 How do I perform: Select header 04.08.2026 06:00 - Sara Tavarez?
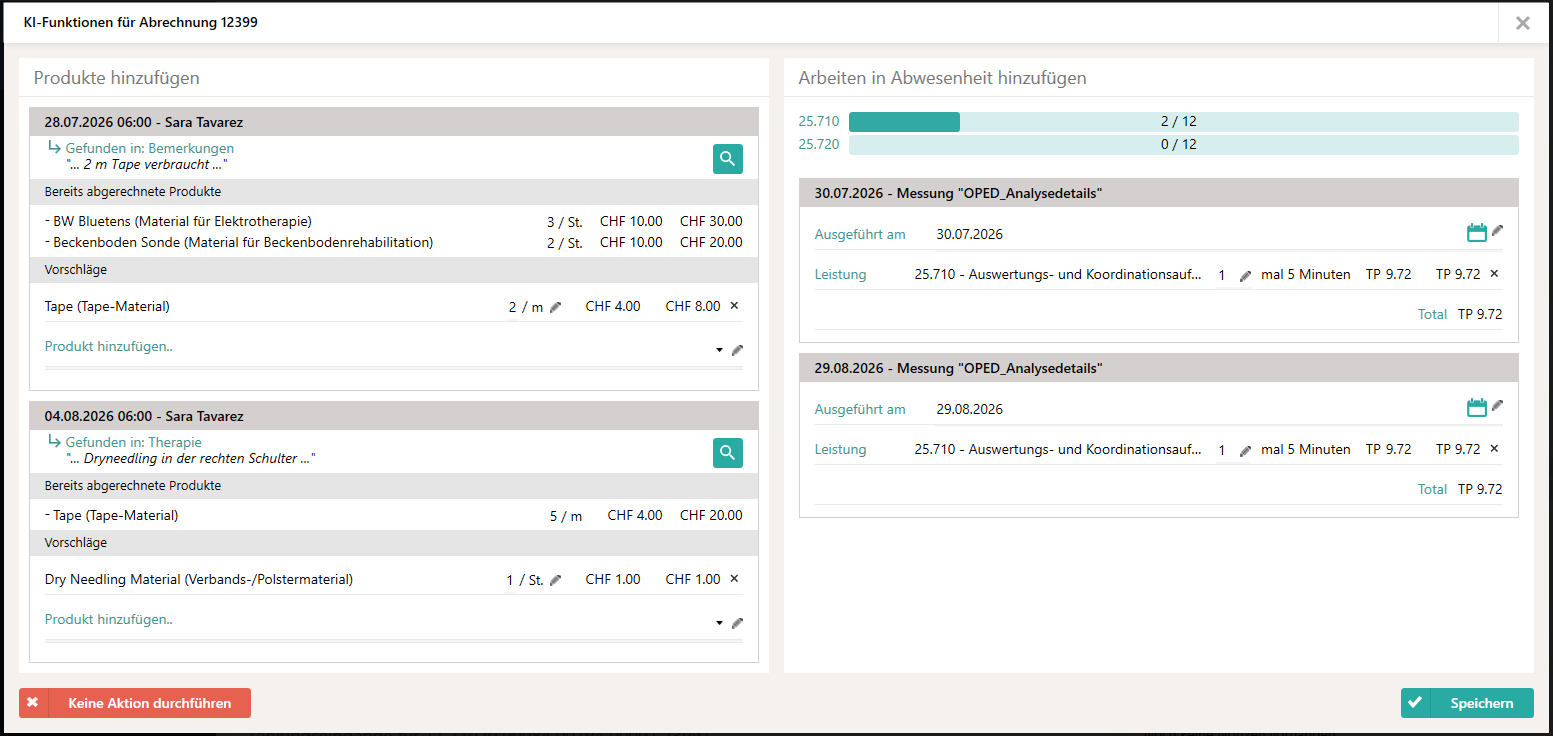(x=394, y=416)
